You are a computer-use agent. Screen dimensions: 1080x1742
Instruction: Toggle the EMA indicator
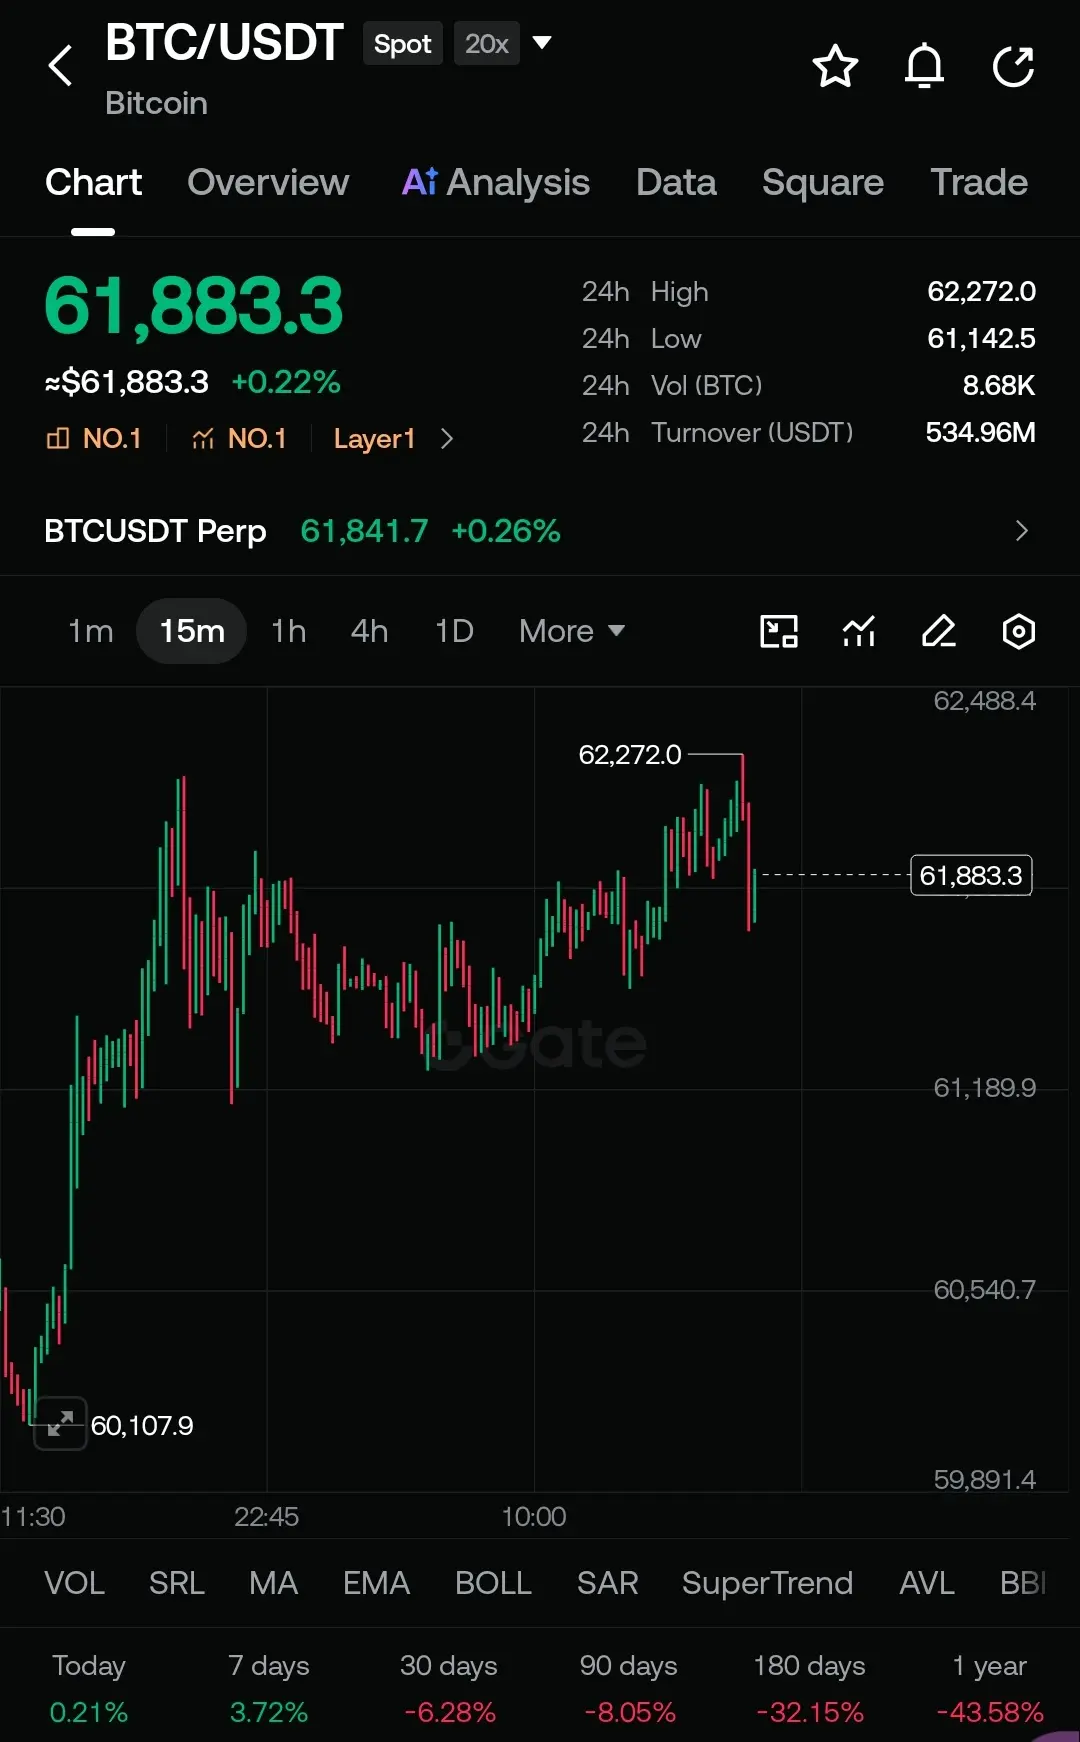coord(377,1583)
